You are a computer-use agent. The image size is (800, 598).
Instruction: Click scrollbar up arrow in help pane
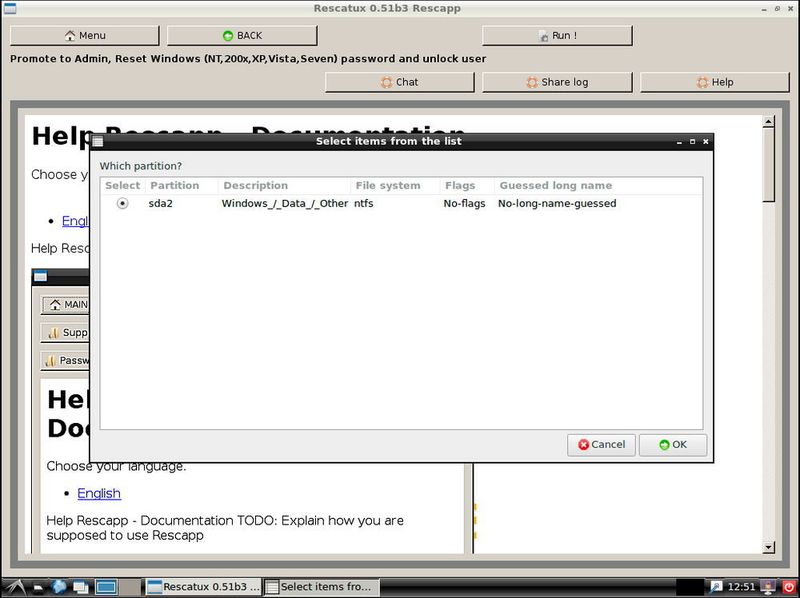click(x=768, y=121)
